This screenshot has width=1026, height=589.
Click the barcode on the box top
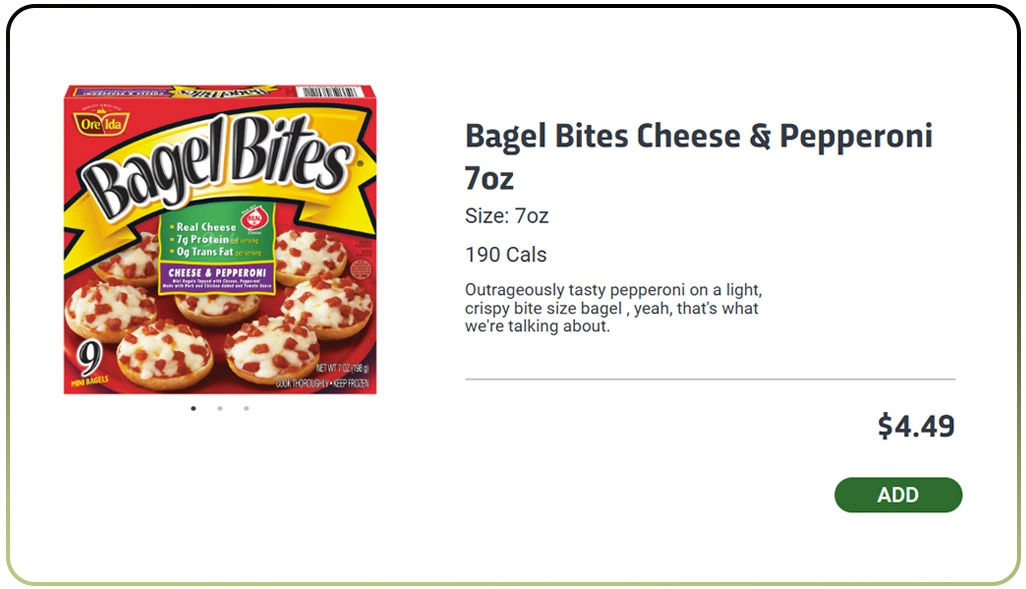point(329,92)
